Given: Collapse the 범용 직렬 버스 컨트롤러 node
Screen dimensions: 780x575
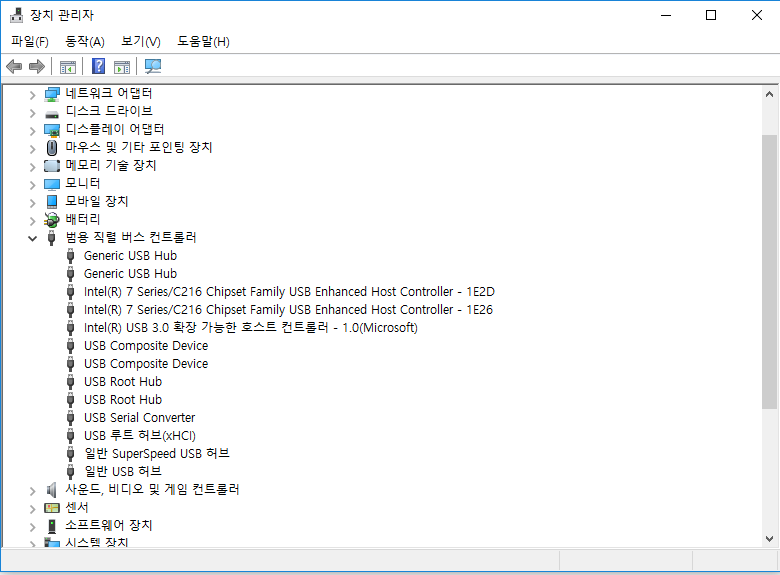Looking at the screenshot, I should [x=32, y=238].
